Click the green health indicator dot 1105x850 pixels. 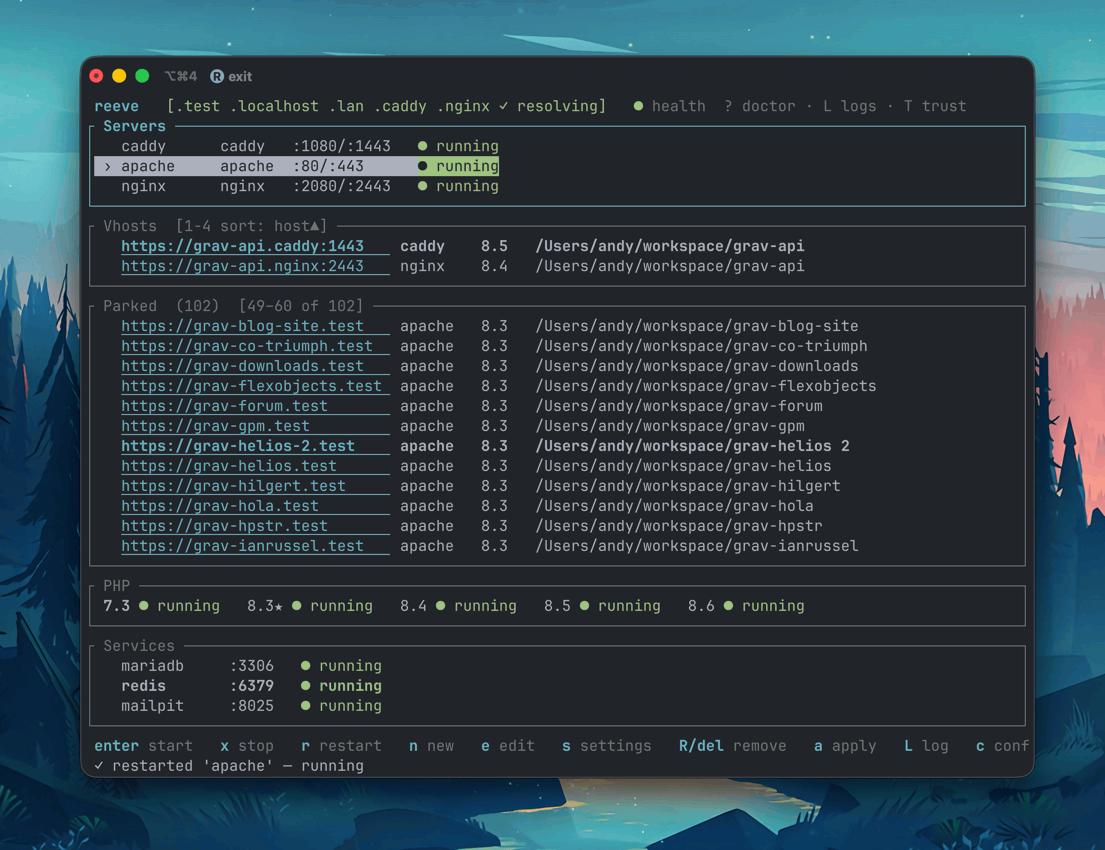pyautogui.click(x=638, y=106)
